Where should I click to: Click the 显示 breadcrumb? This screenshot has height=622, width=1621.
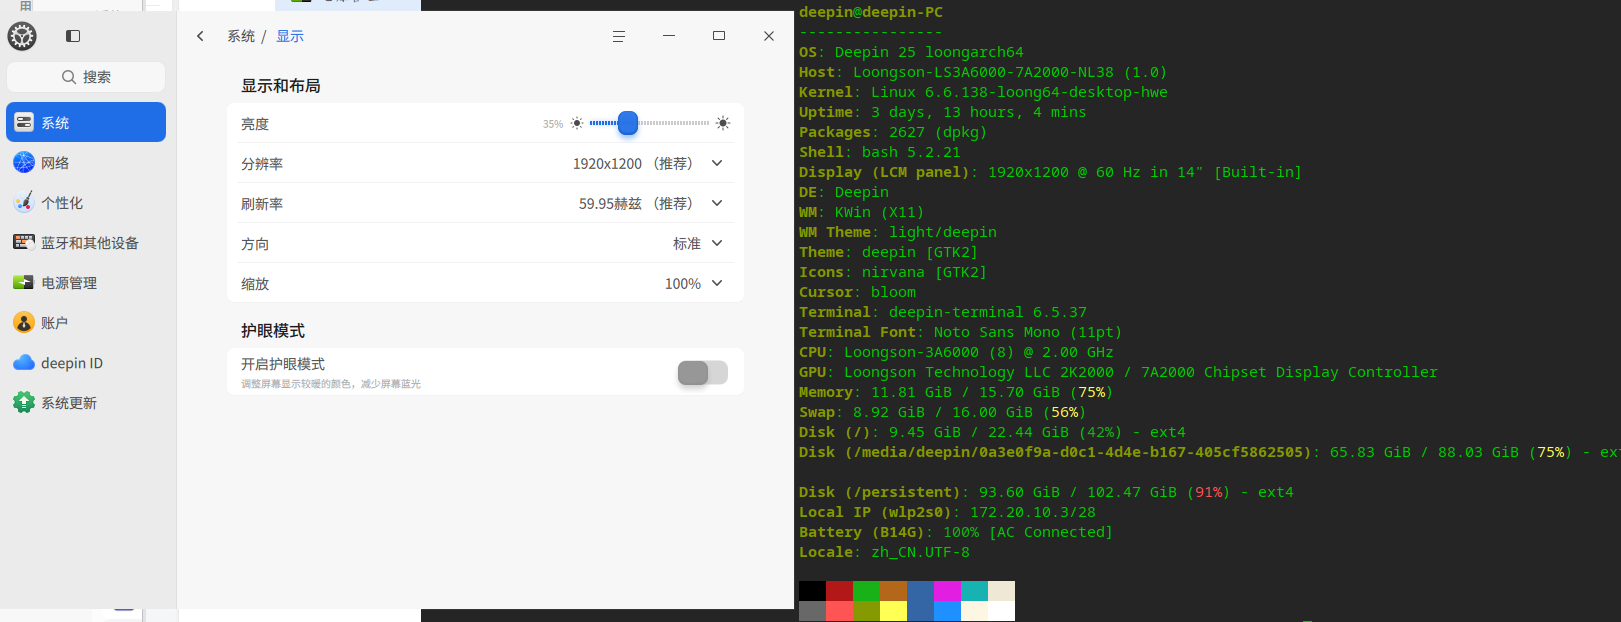[290, 36]
